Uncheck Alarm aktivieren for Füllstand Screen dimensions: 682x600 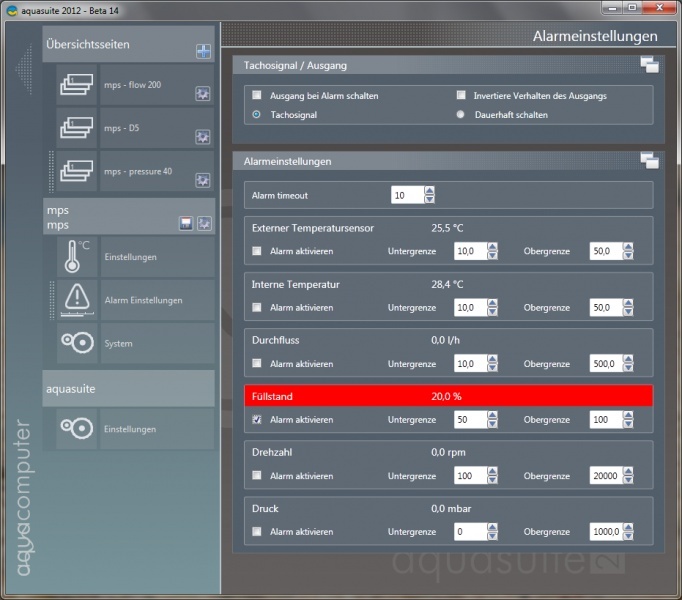[x=257, y=419]
